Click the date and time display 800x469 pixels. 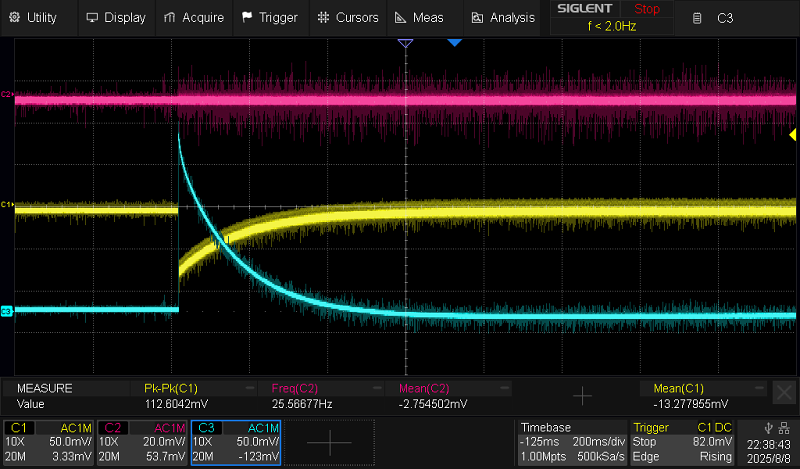[x=768, y=449]
